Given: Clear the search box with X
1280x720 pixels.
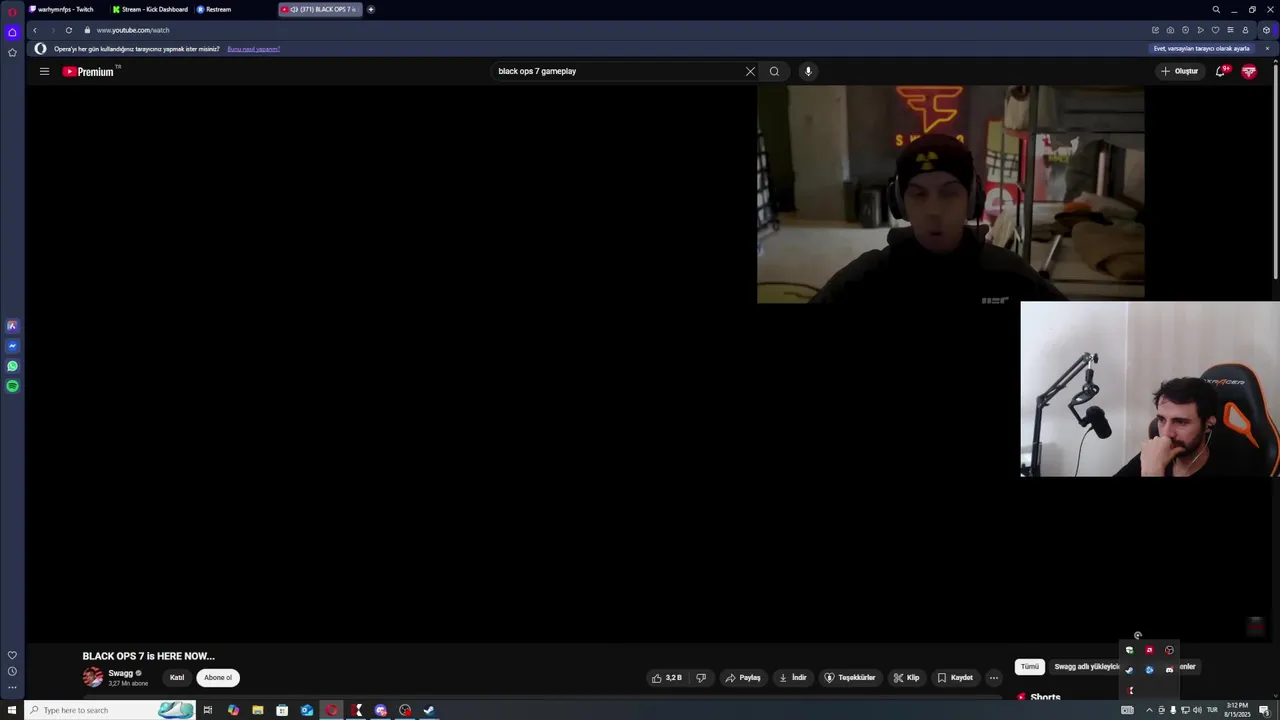Looking at the screenshot, I should point(750,71).
